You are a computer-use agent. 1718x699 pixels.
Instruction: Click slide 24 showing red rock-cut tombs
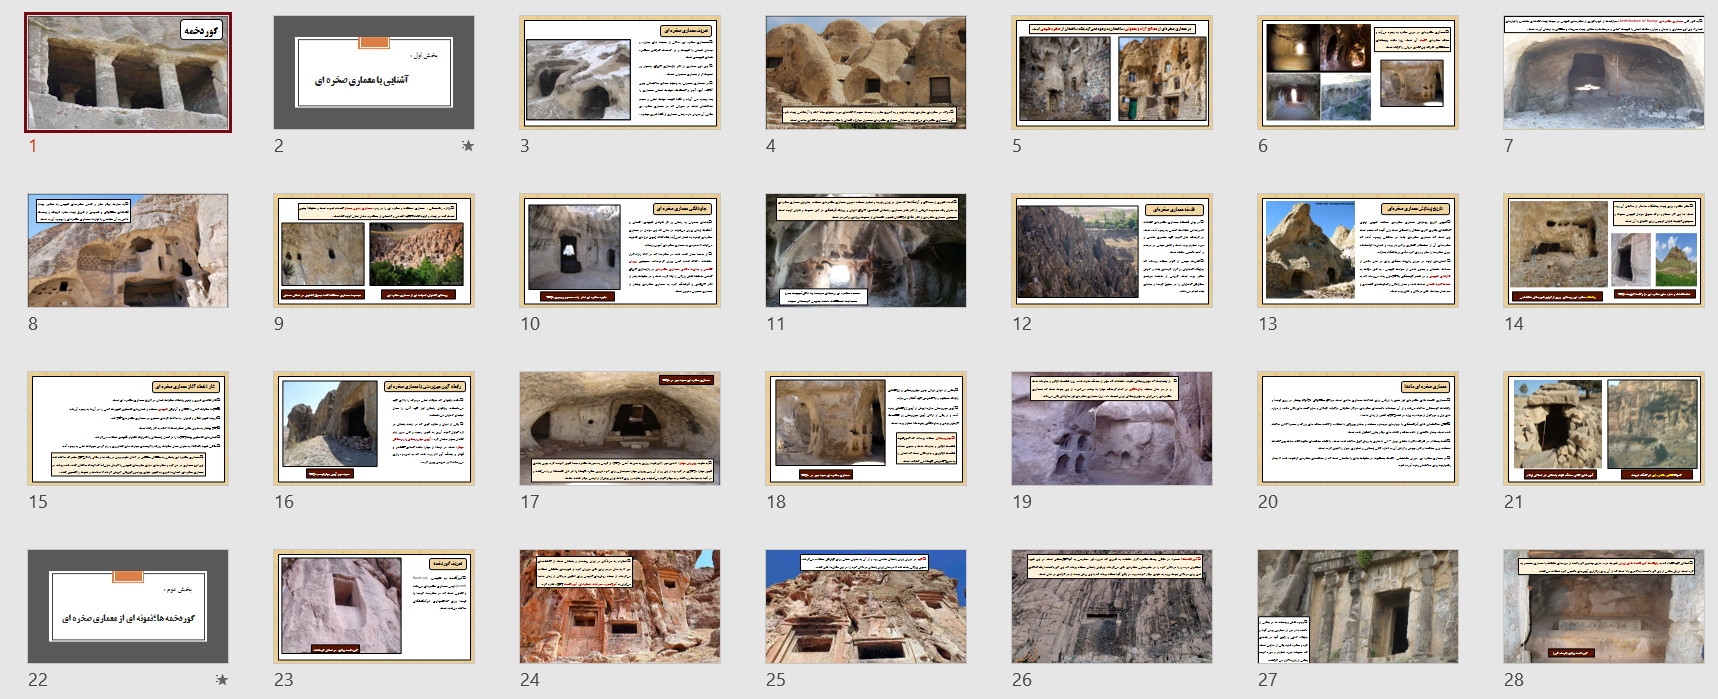coord(620,606)
